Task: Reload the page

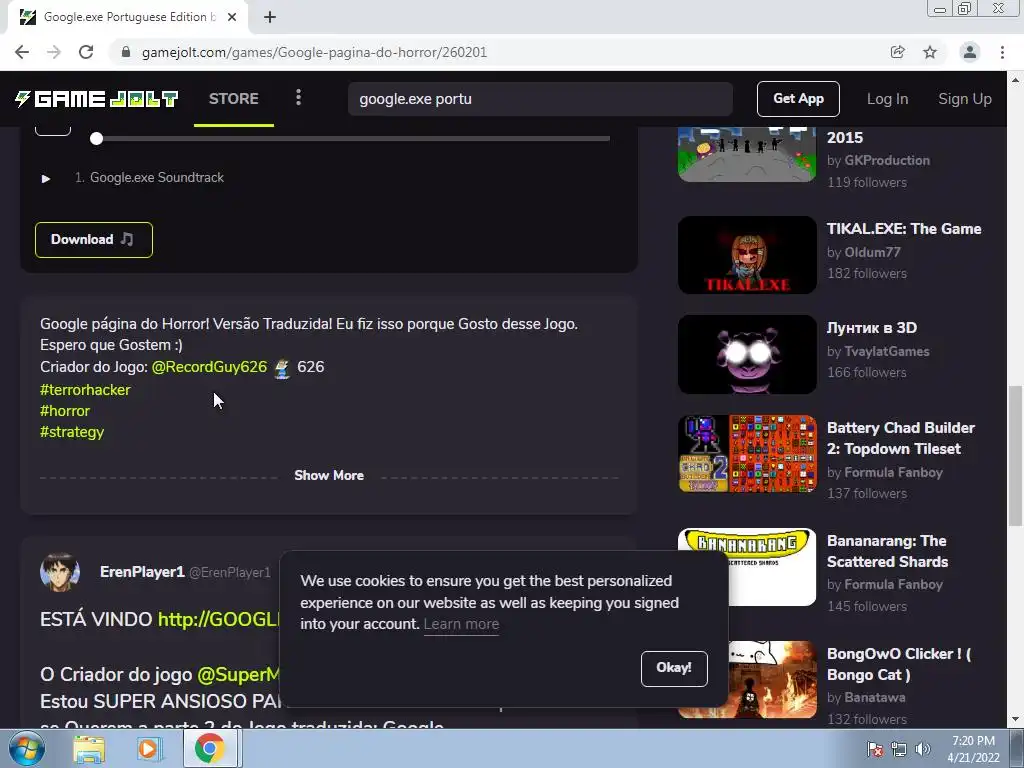Action: tap(86, 52)
